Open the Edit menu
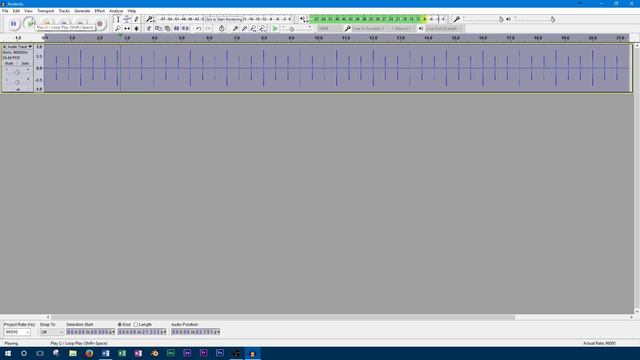Screen dimensions: 640x360 [x=16, y=11]
